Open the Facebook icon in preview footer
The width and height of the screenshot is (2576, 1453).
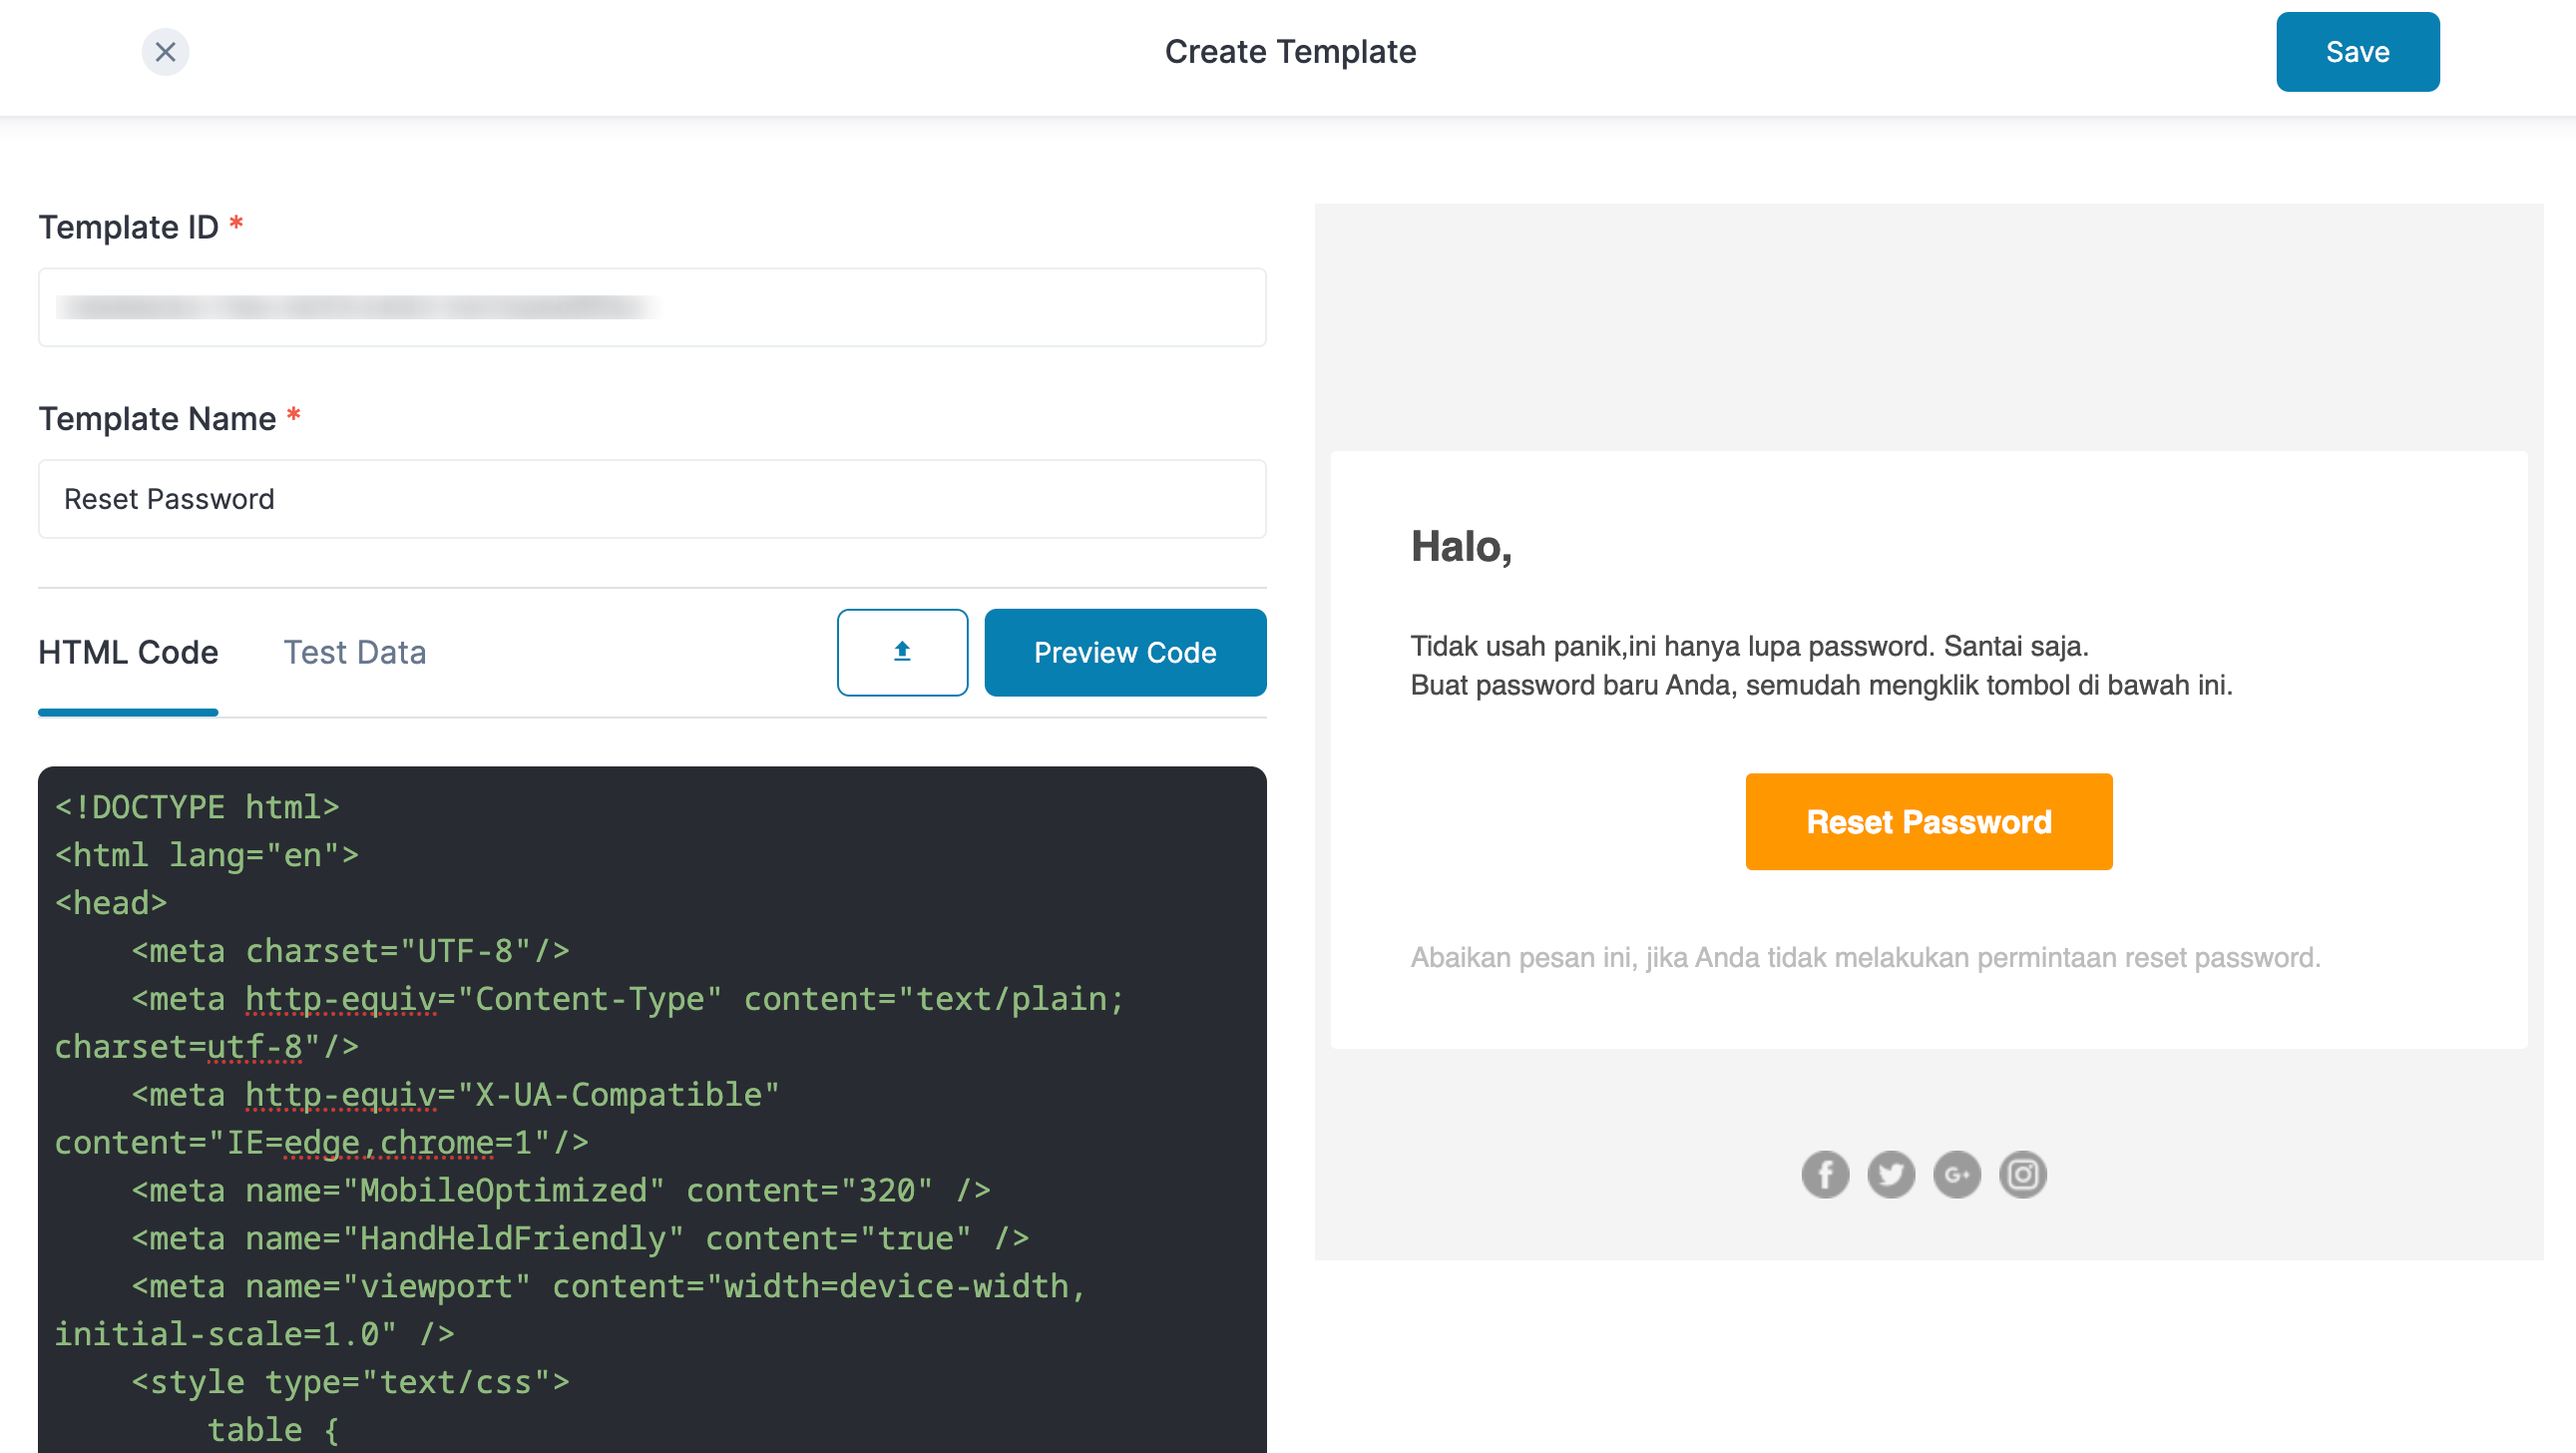point(1824,1174)
